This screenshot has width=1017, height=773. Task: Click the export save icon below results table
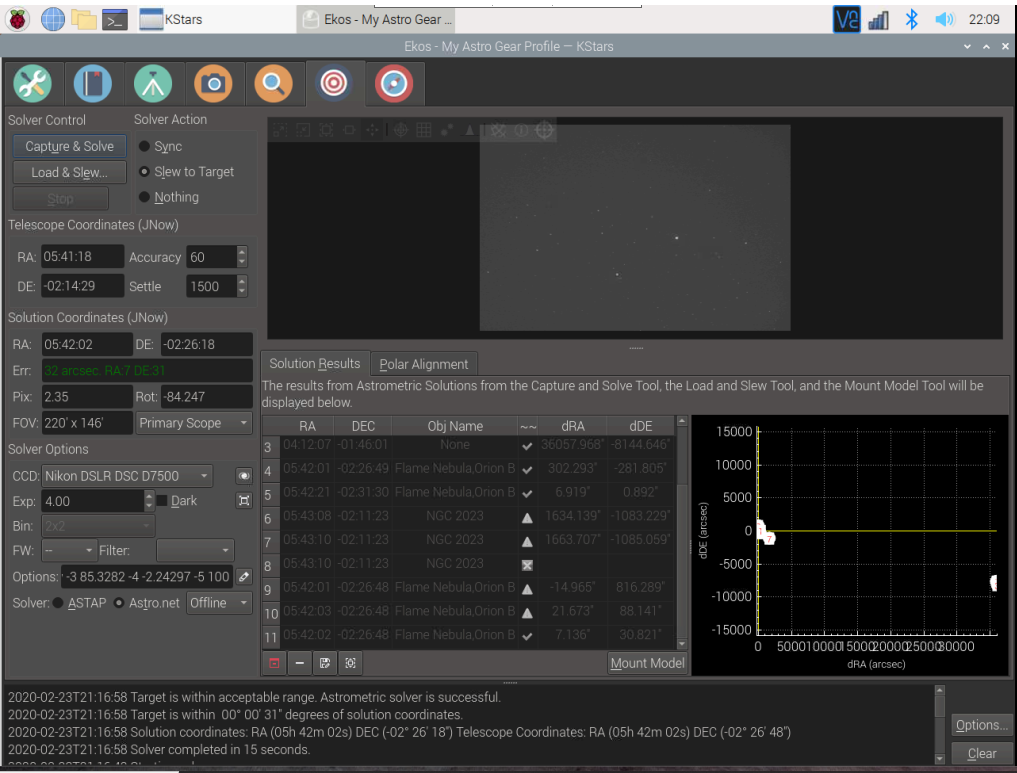pyautogui.click(x=325, y=663)
